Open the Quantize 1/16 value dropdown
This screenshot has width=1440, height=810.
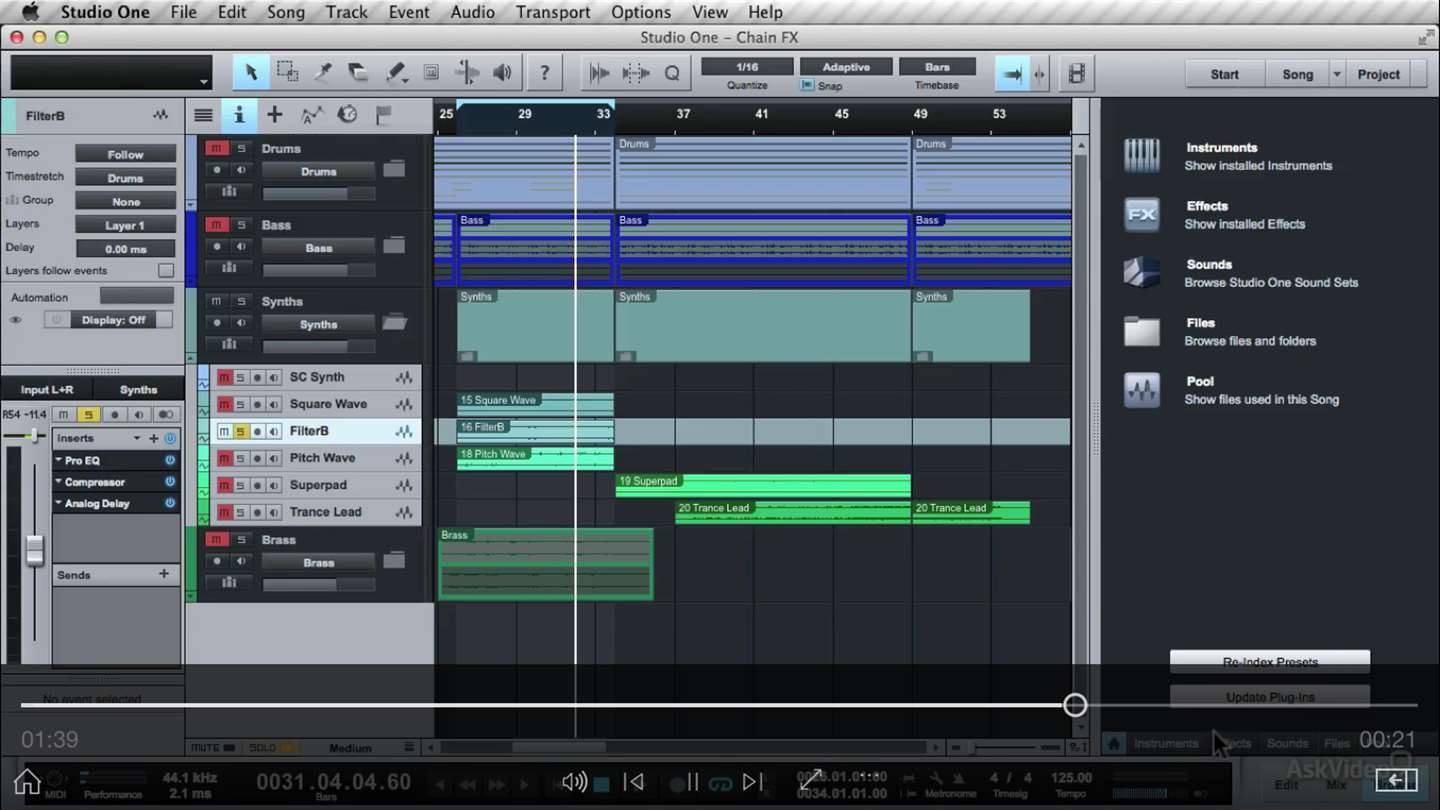pyautogui.click(x=747, y=67)
